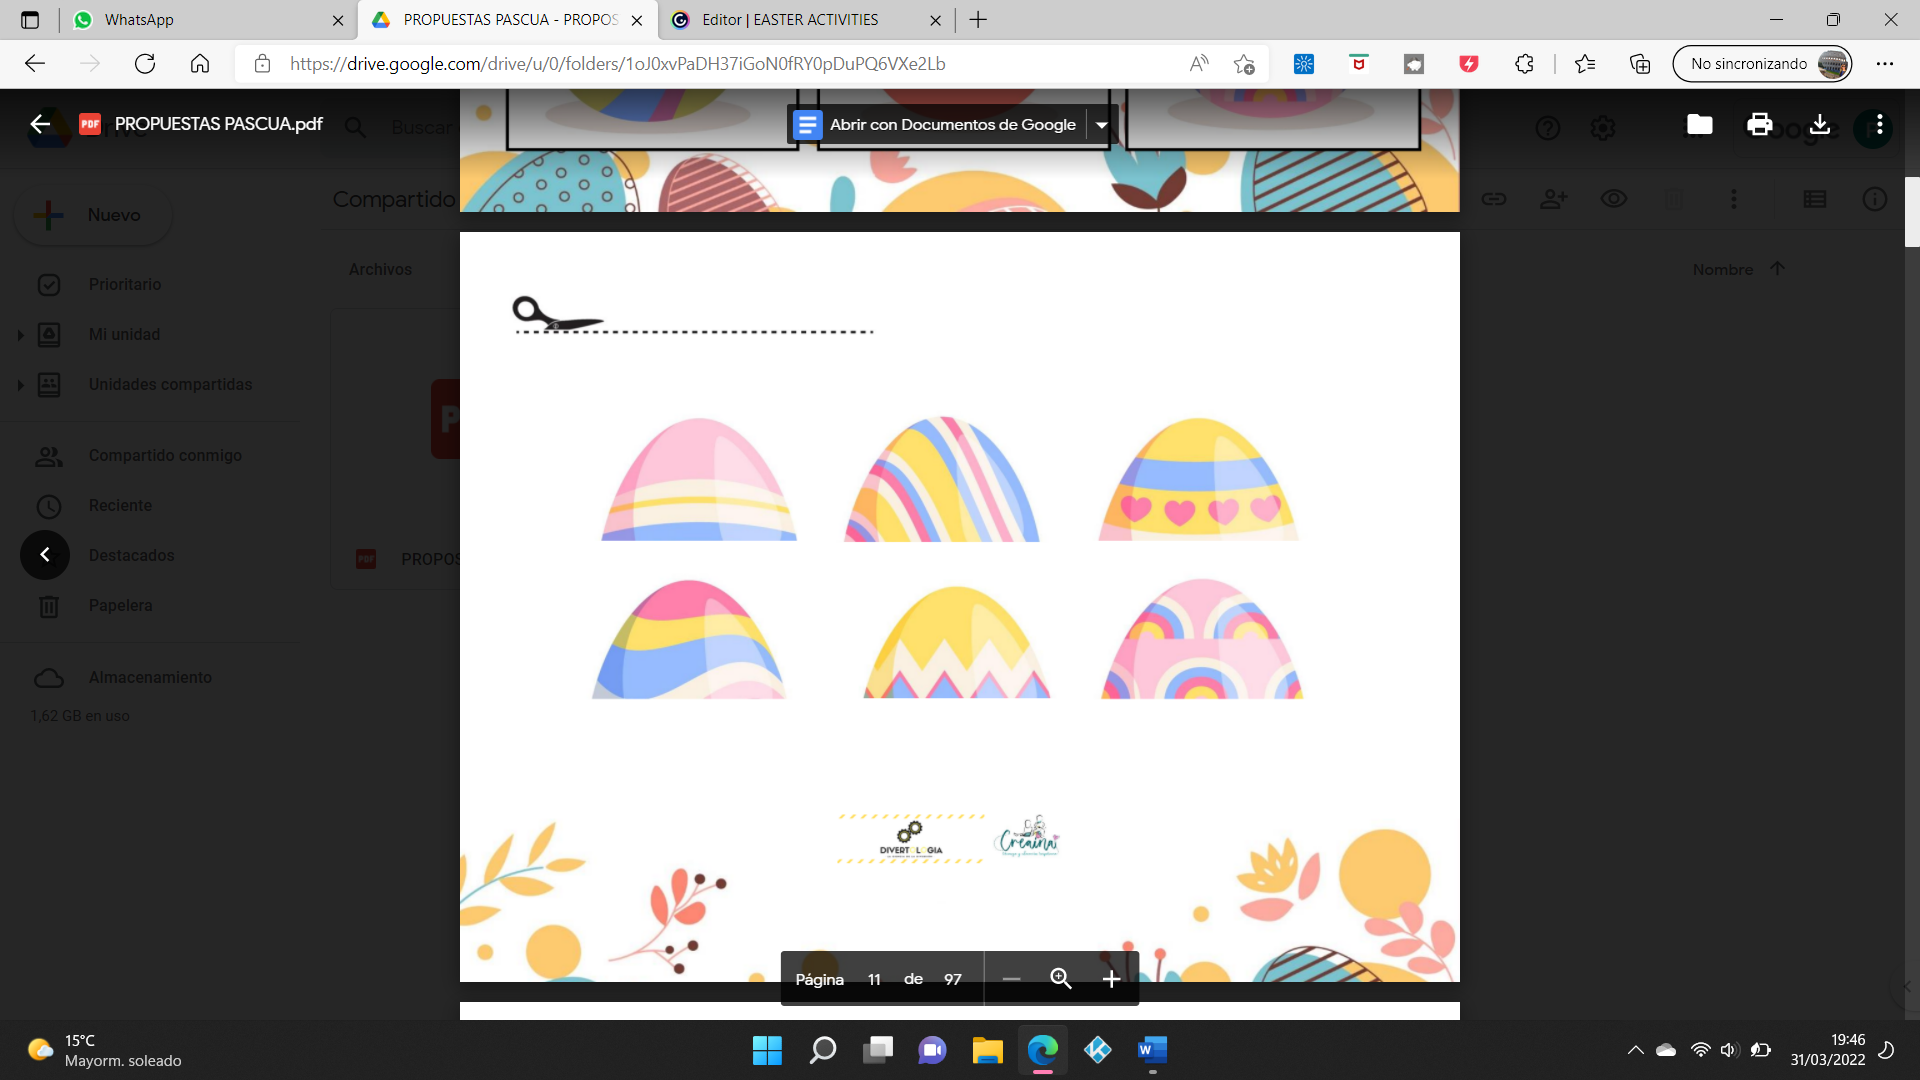The height and width of the screenshot is (1080, 1920).
Task: Move the file using the folder icon
Action: tap(1699, 126)
